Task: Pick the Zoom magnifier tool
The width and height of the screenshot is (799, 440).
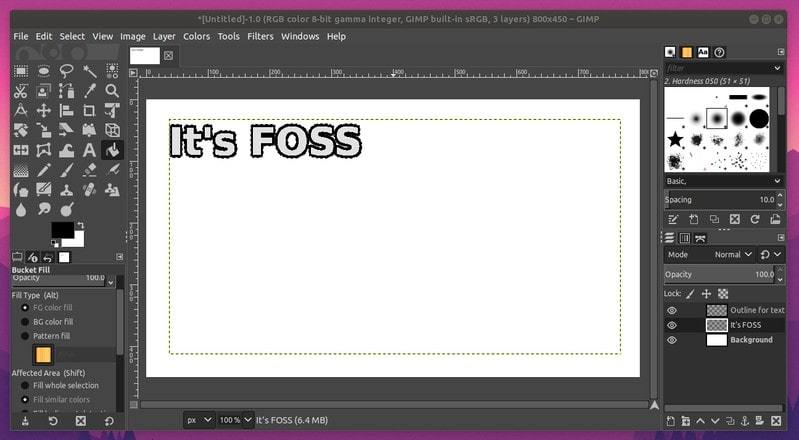Action: click(x=112, y=90)
